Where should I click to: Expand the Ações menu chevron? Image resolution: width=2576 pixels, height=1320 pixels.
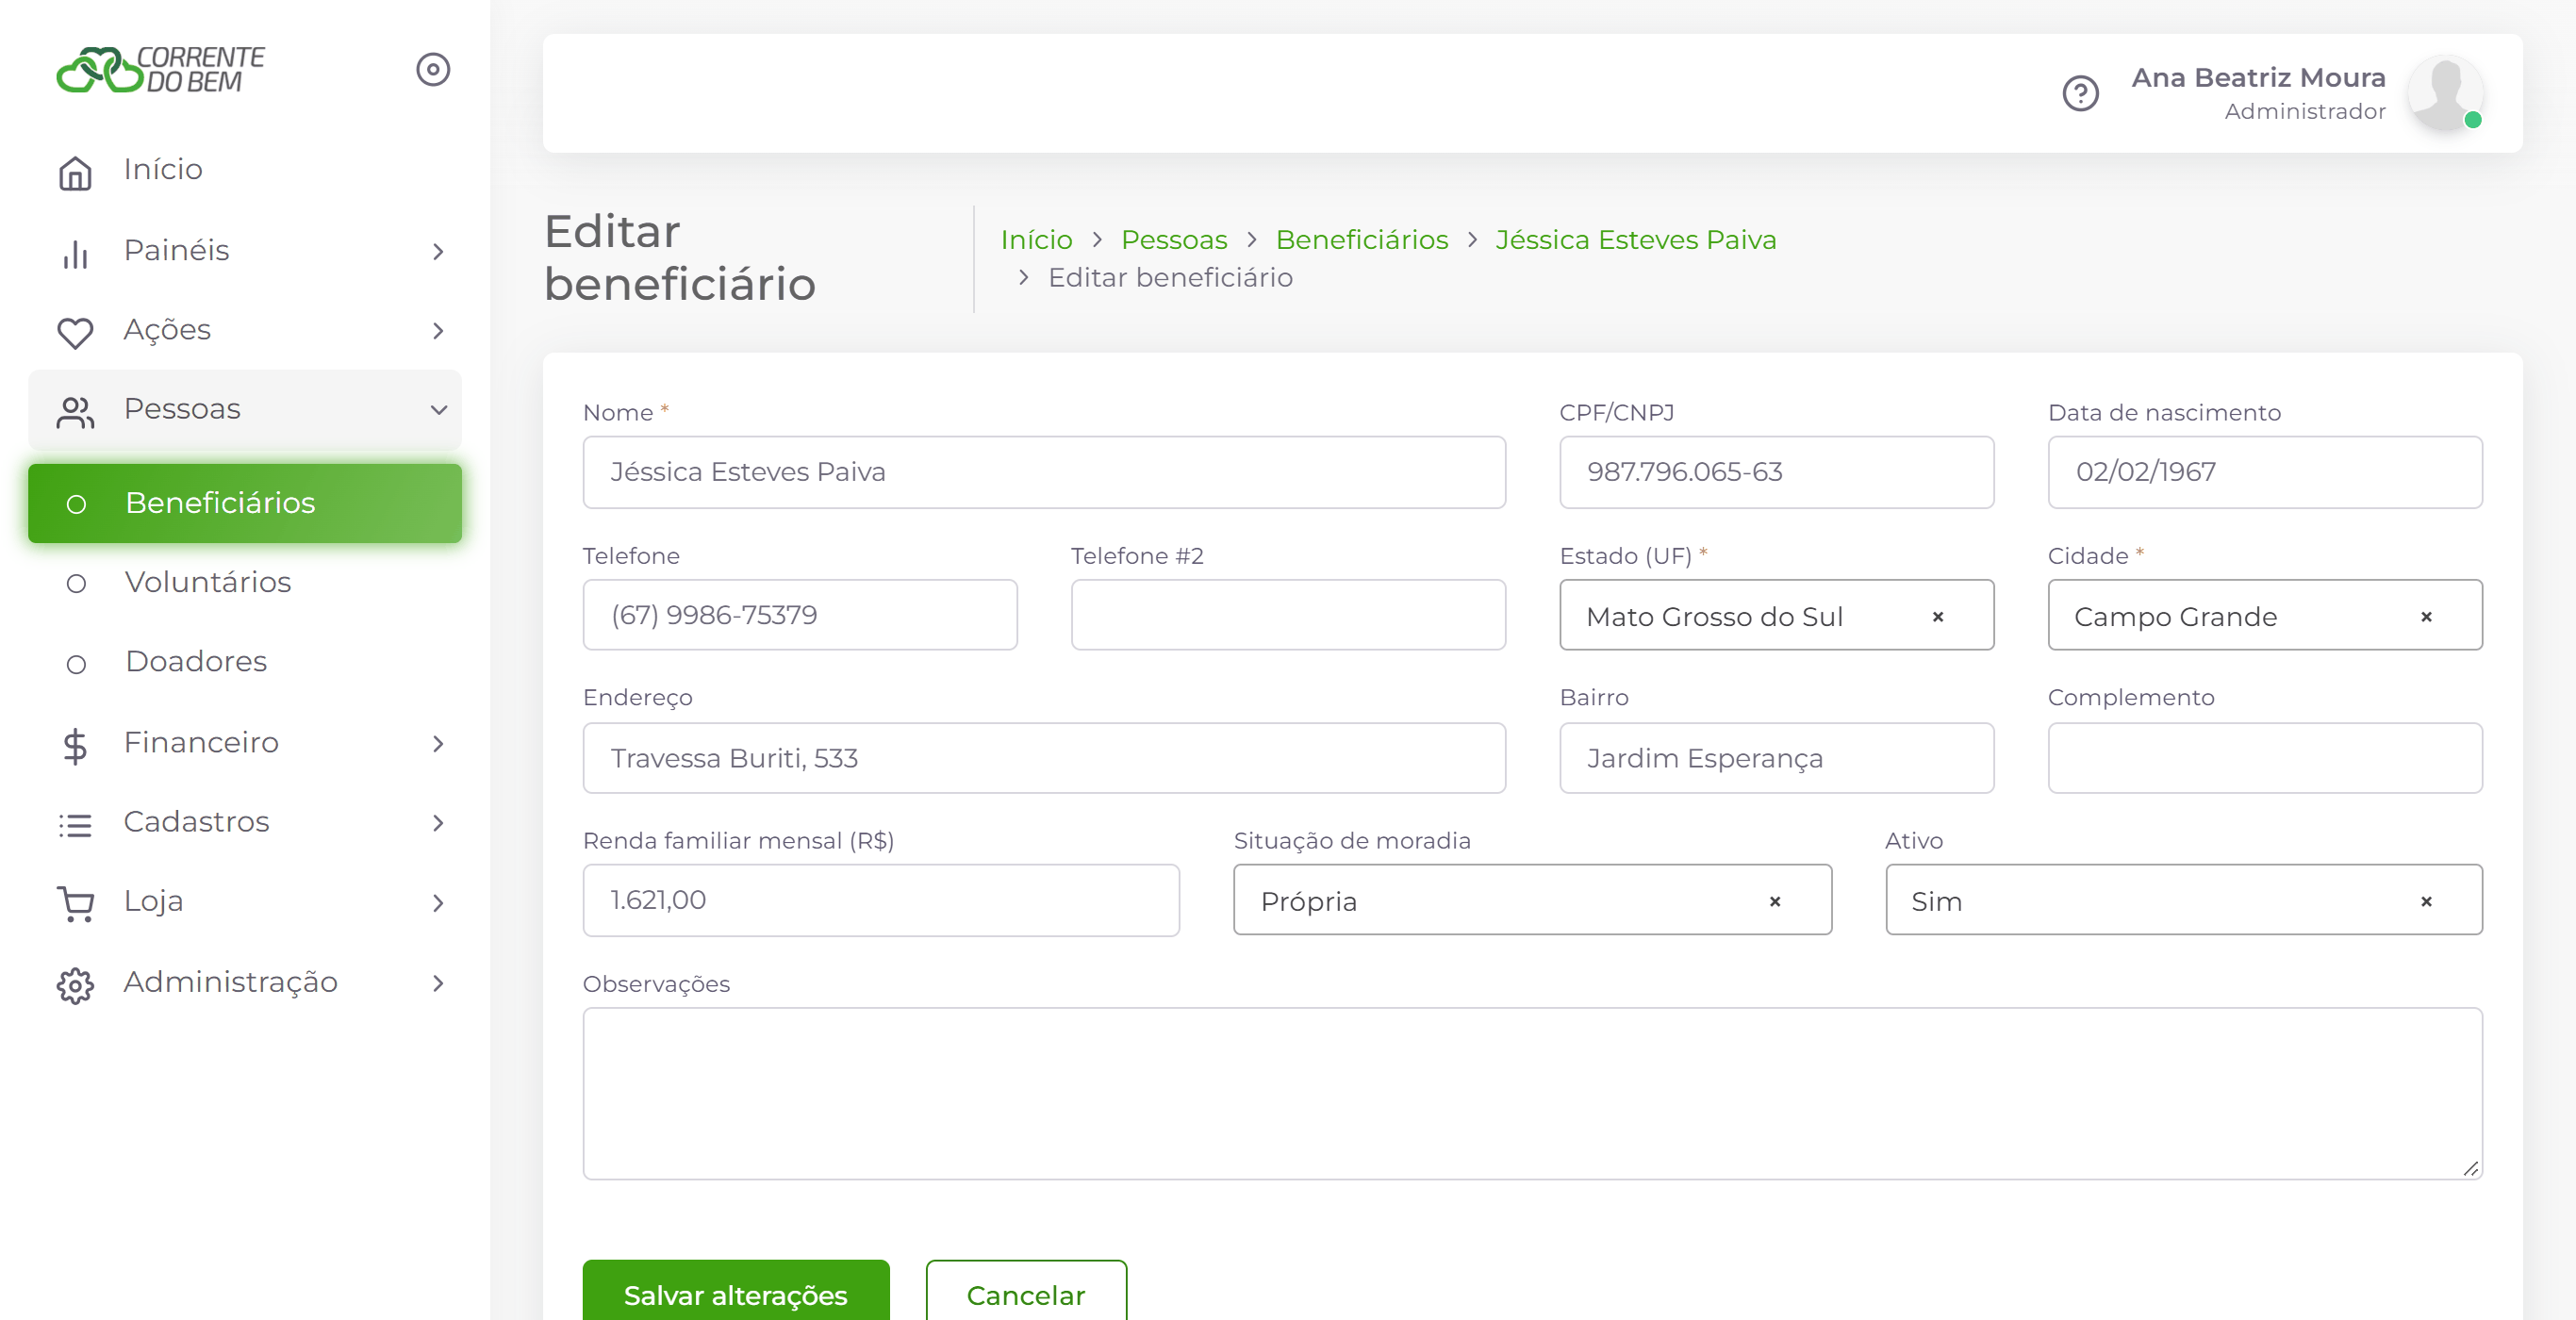coord(438,331)
